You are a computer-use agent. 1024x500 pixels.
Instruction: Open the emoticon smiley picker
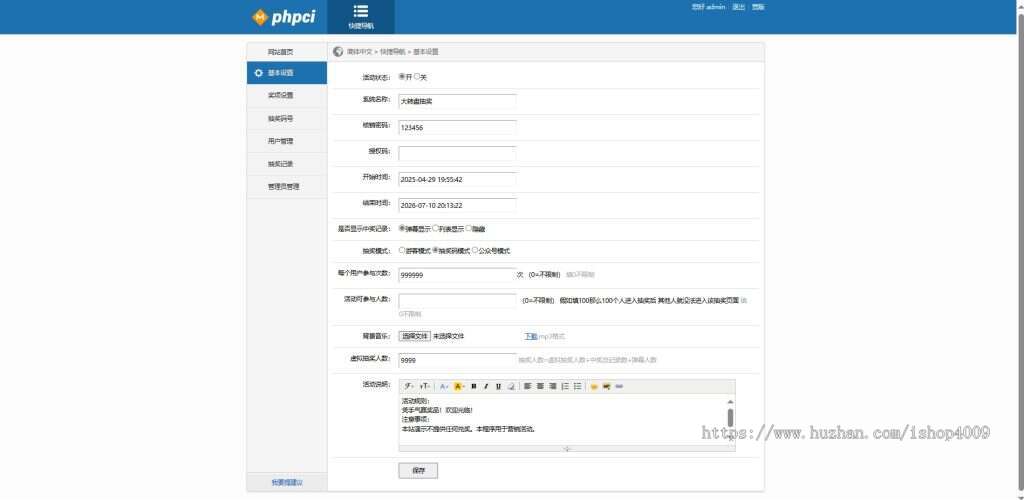594,386
